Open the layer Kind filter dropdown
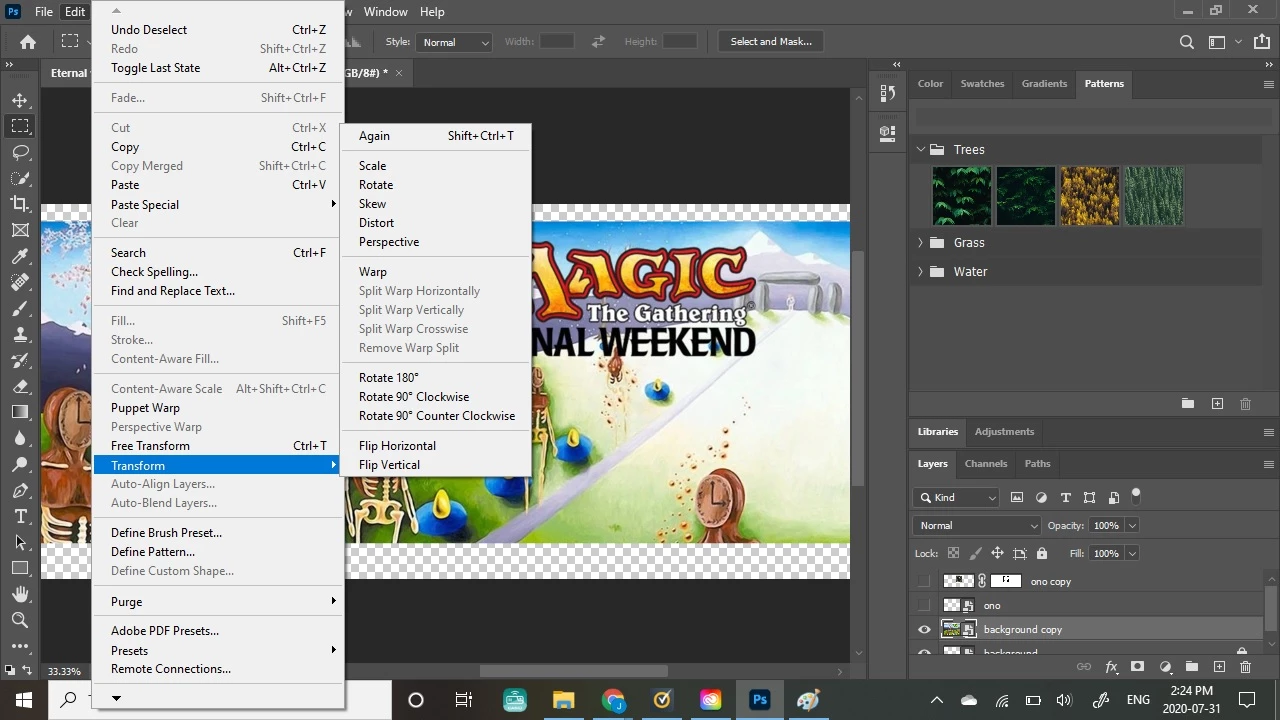 [956, 497]
